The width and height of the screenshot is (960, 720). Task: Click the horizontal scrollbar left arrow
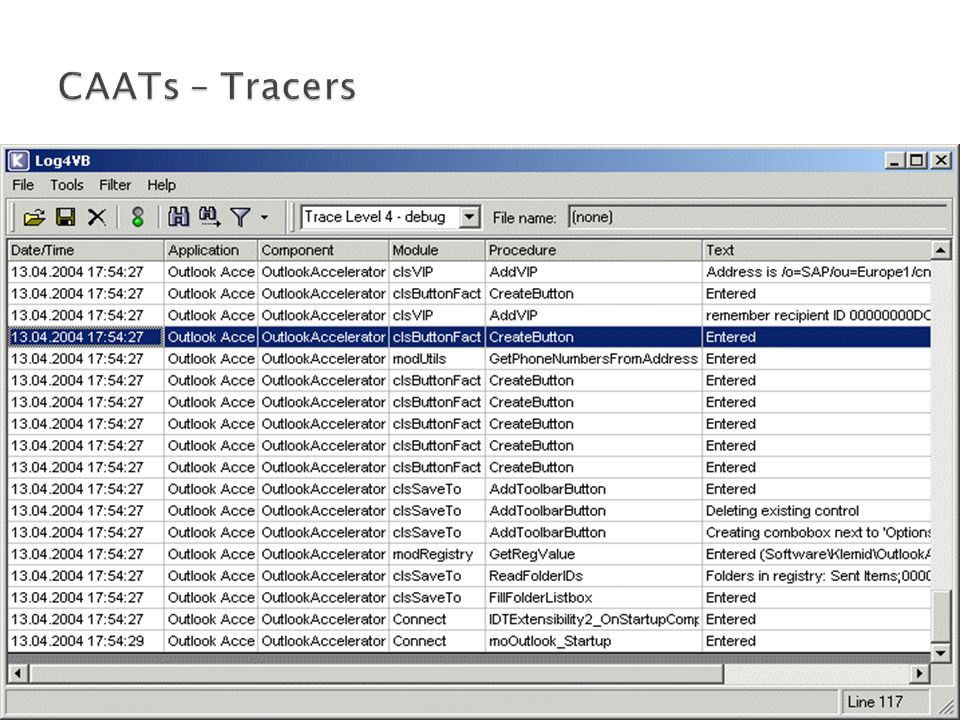[17, 673]
